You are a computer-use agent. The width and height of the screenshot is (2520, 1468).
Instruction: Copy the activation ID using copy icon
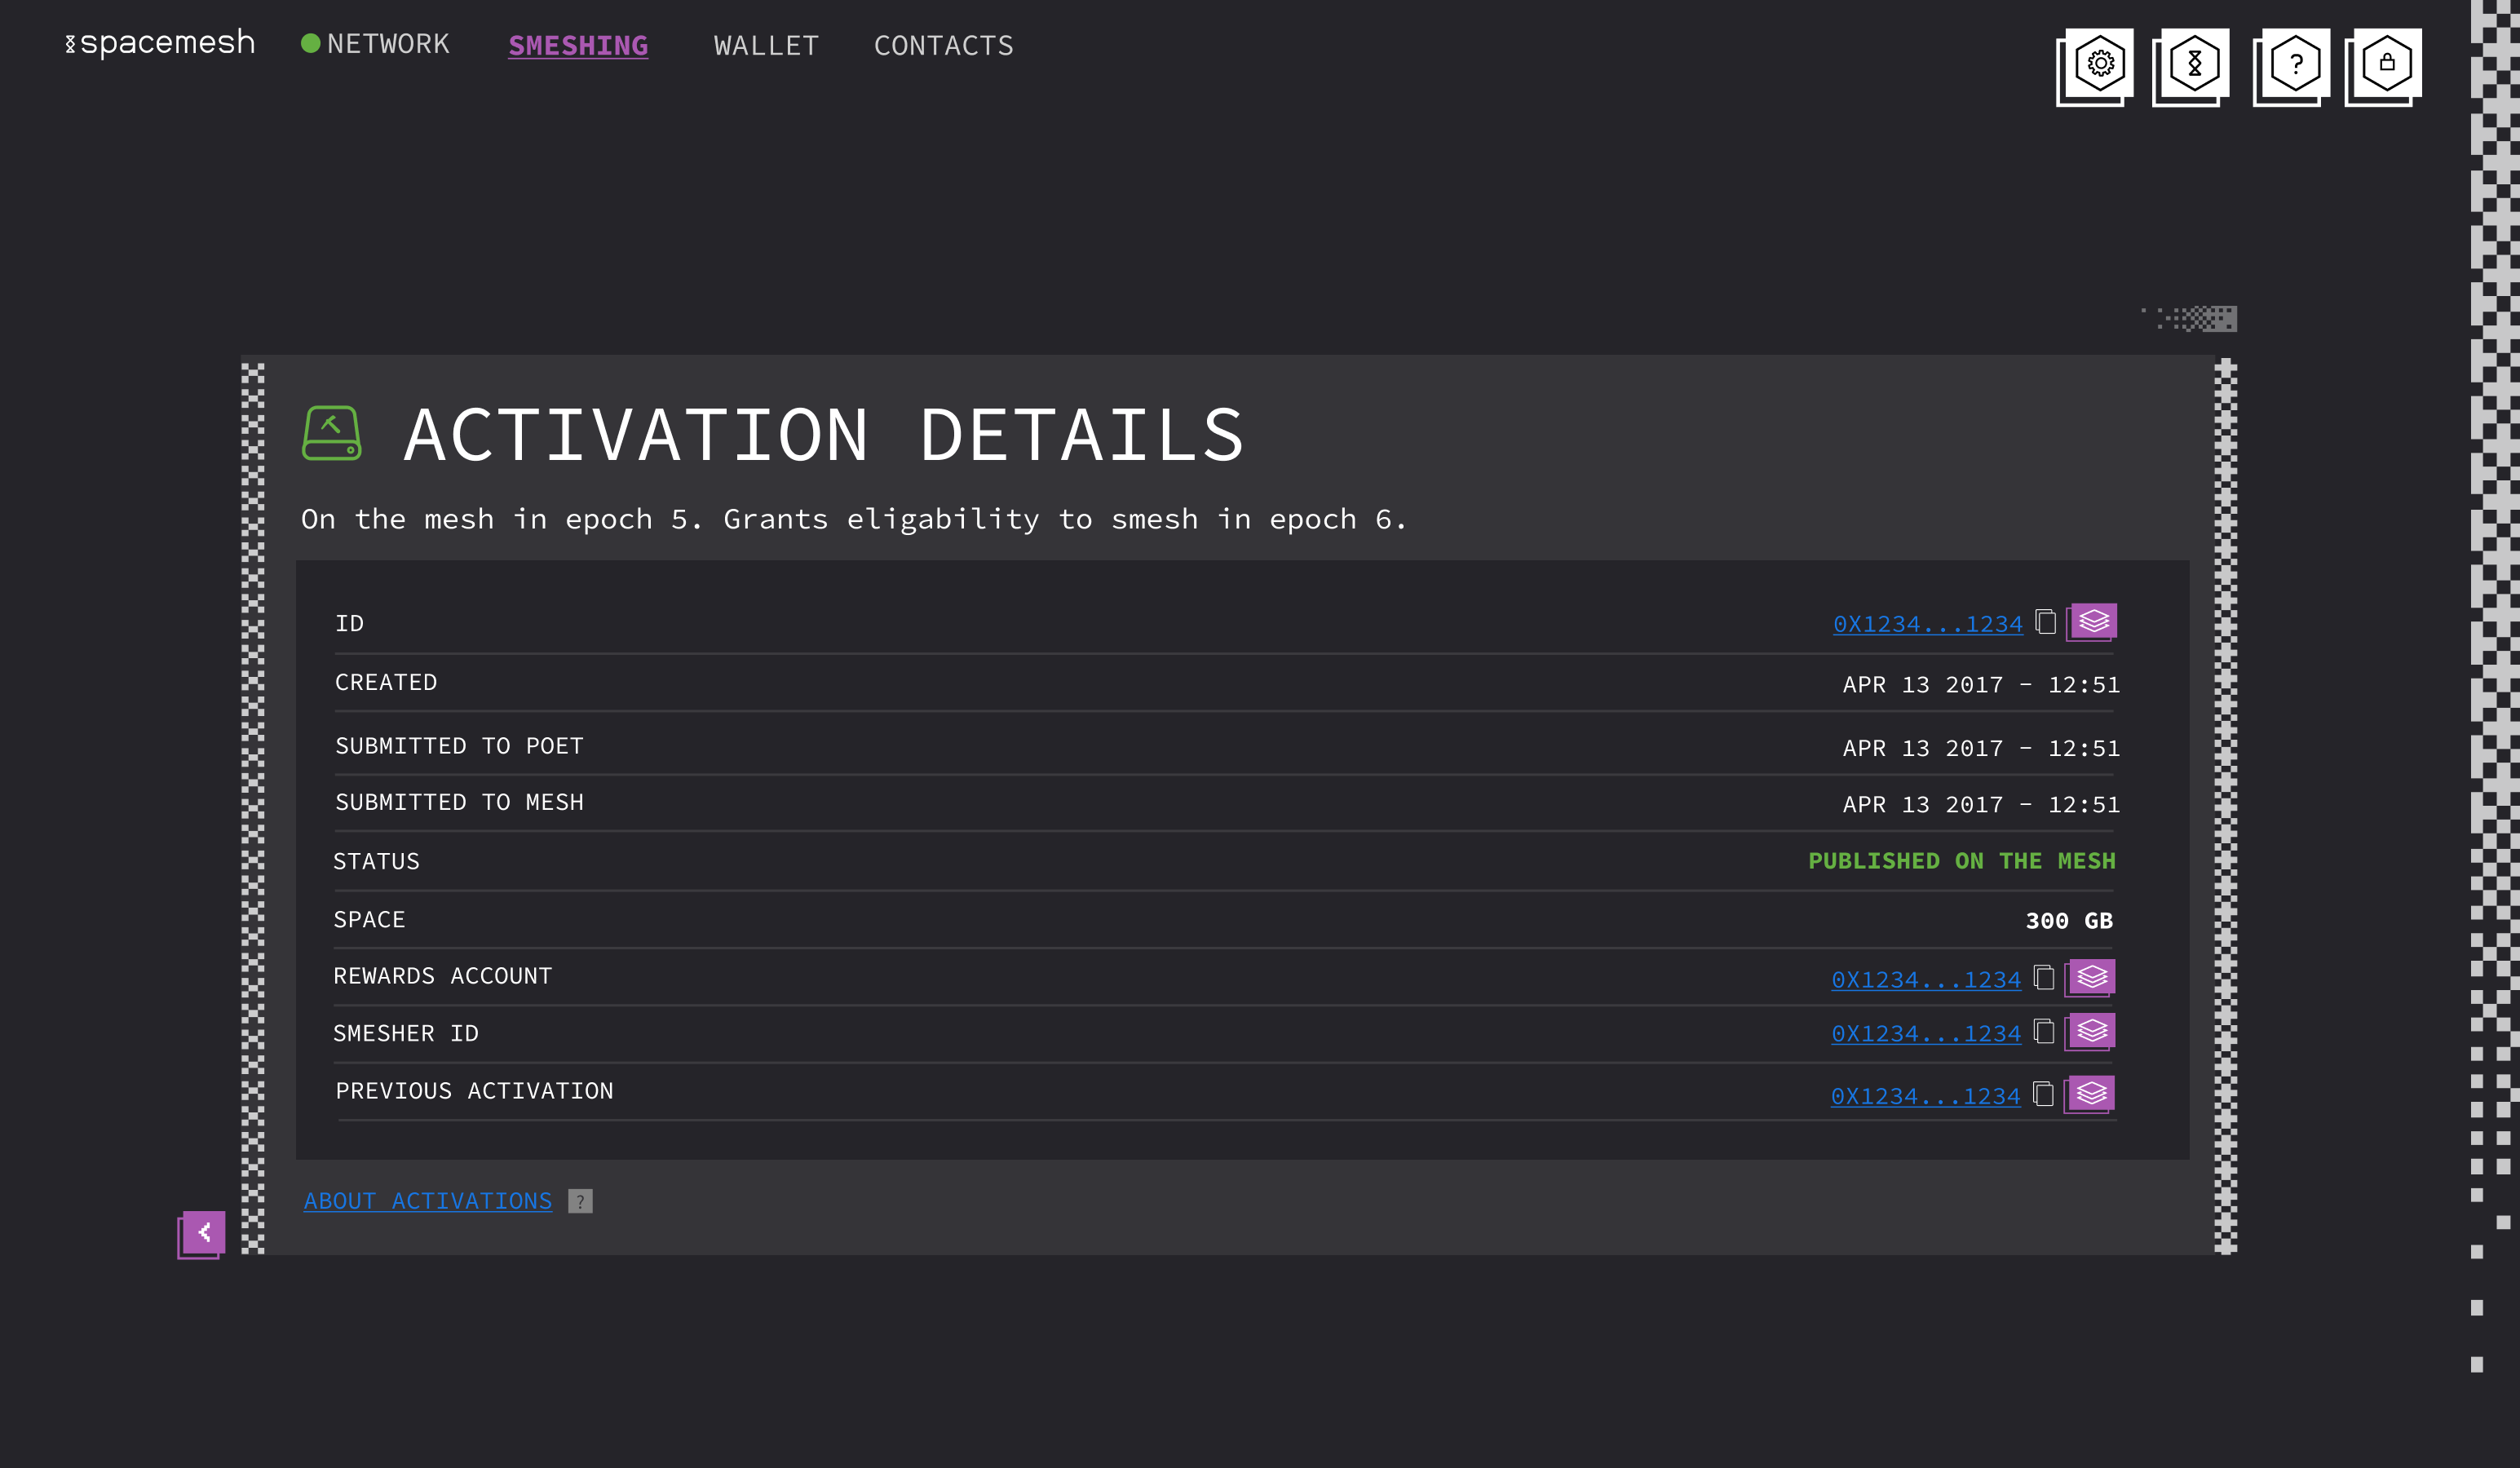[x=2044, y=621]
